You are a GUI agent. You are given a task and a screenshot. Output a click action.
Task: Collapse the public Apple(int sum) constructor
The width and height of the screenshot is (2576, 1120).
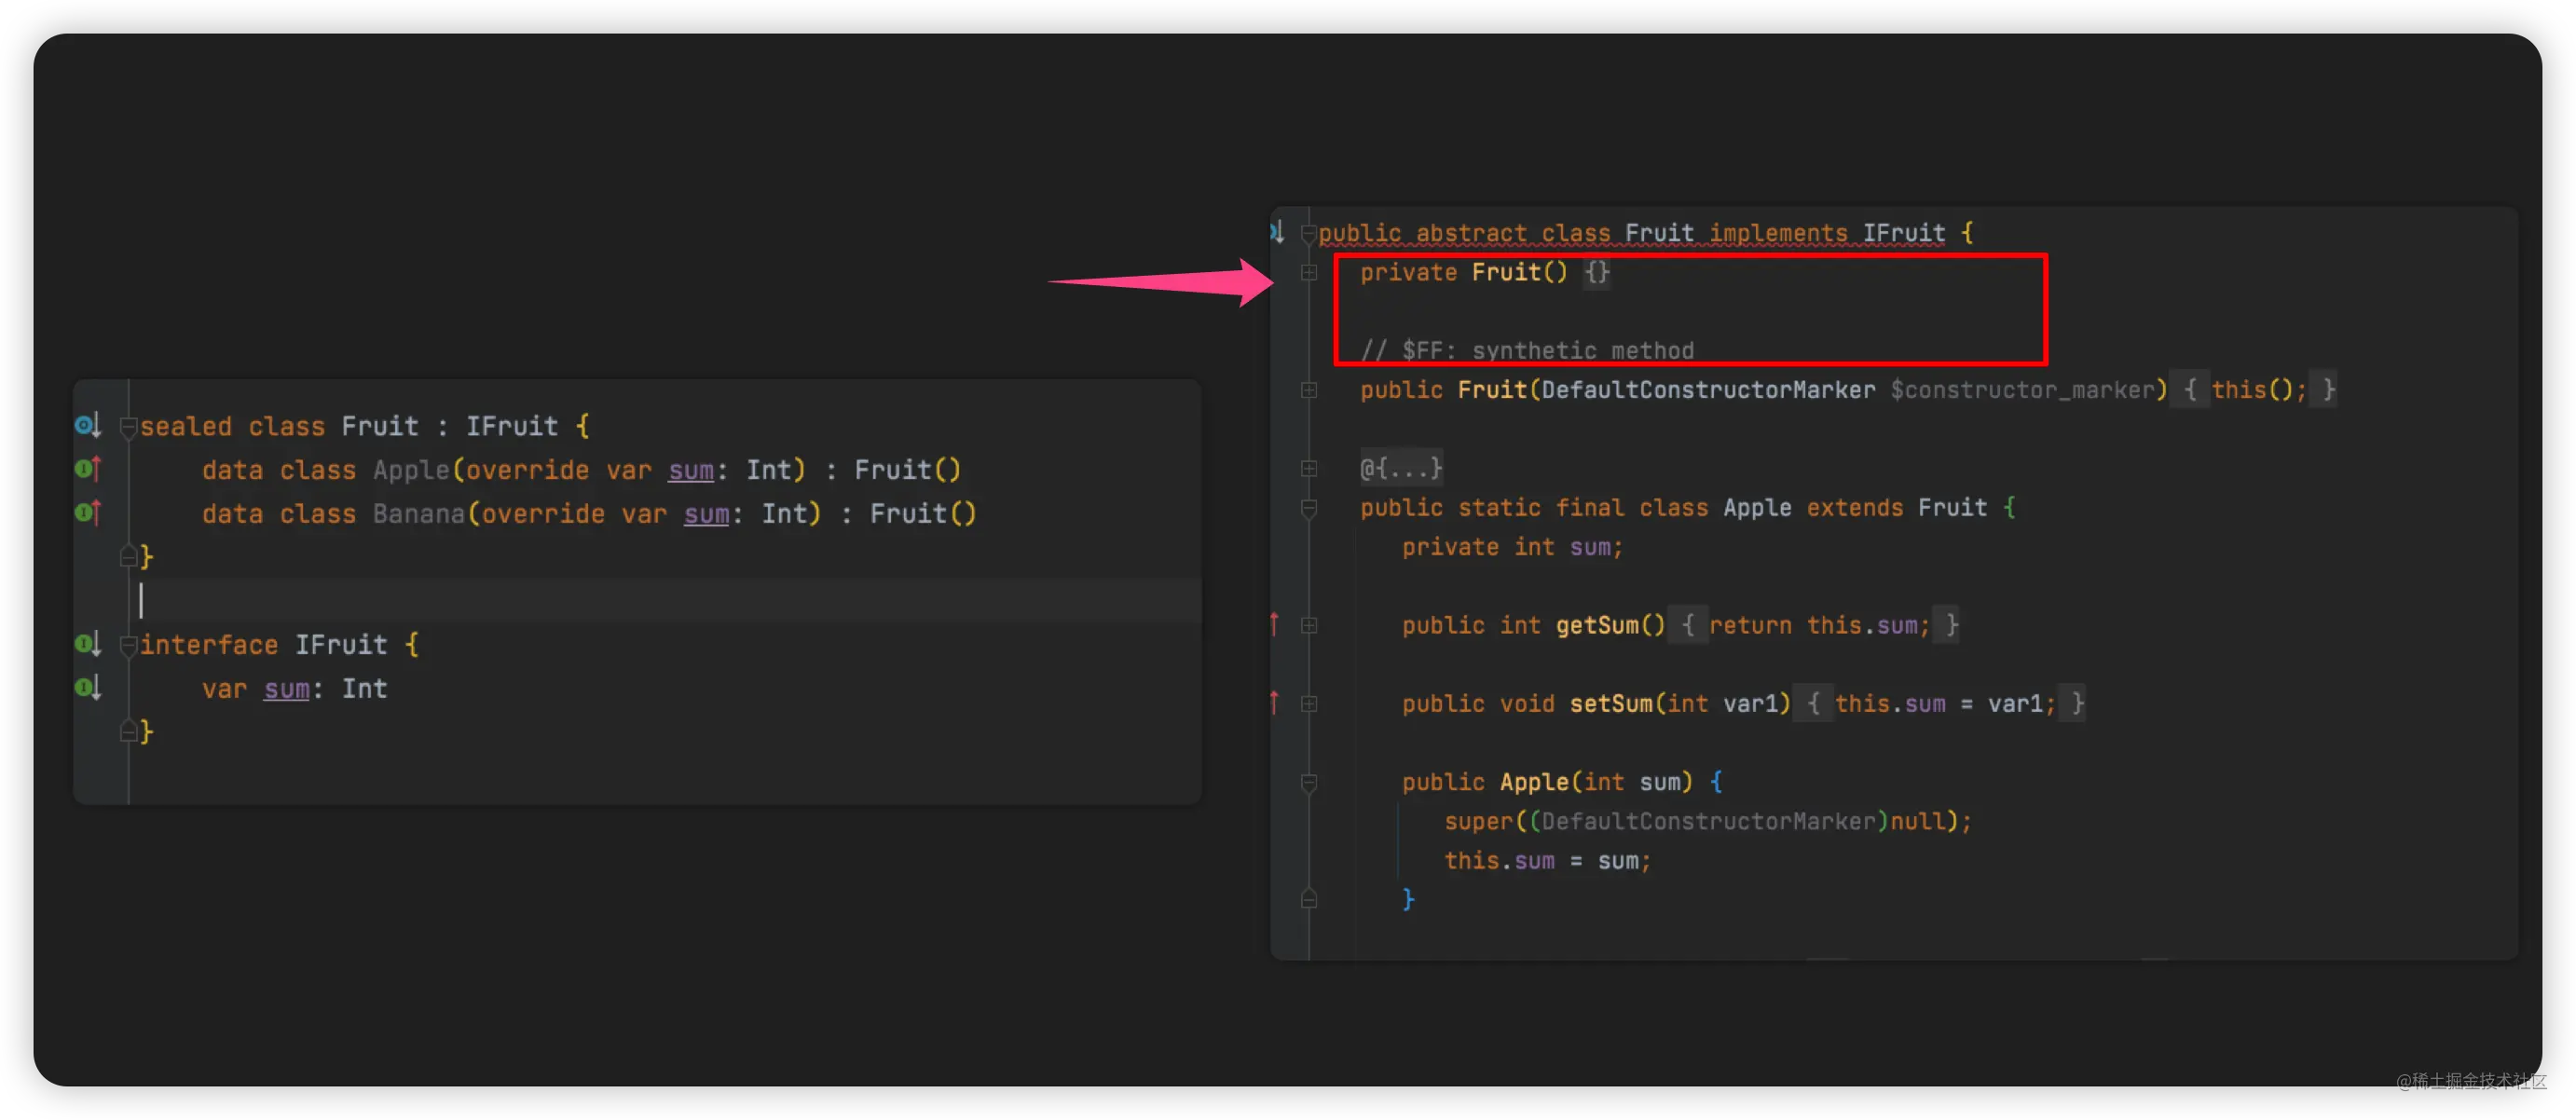pos(1308,783)
